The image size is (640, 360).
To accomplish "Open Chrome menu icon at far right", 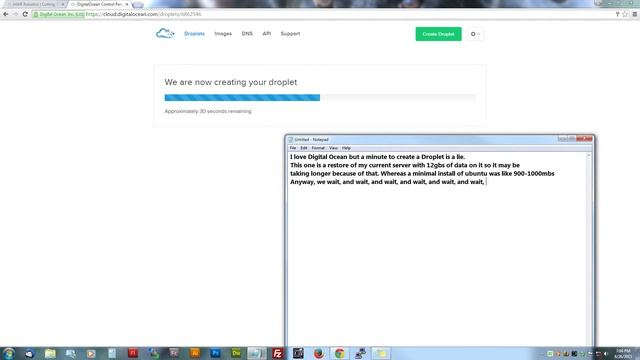I will click(x=634, y=14).
